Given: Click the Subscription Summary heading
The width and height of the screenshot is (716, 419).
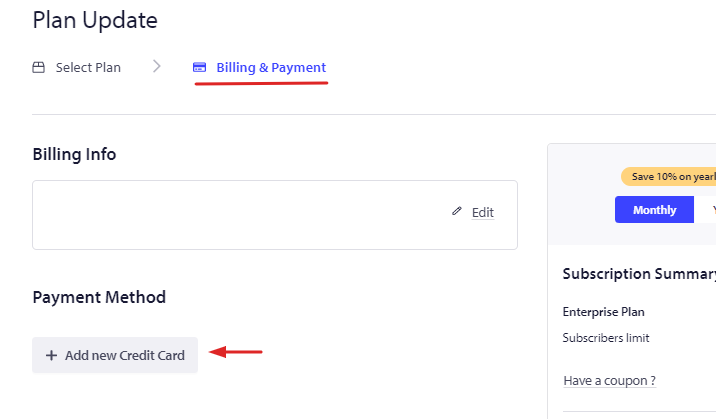Looking at the screenshot, I should pyautogui.click(x=639, y=274).
